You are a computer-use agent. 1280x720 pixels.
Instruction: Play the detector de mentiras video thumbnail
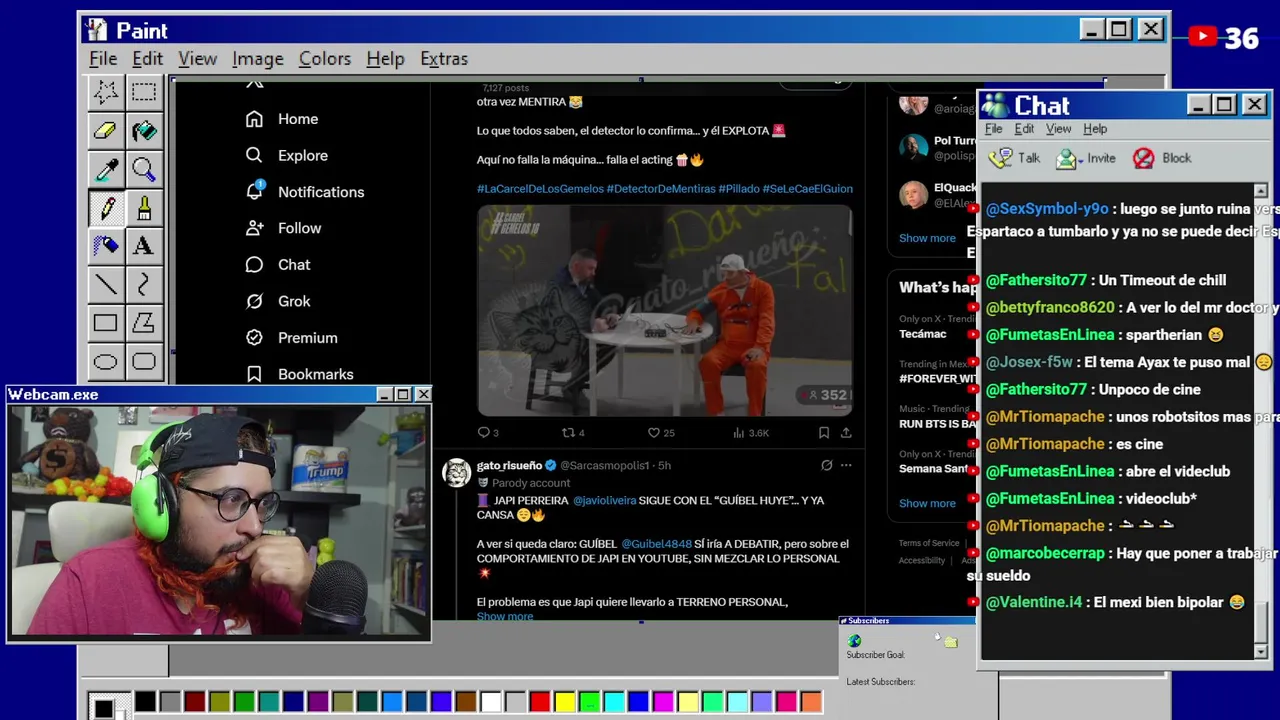(x=664, y=310)
